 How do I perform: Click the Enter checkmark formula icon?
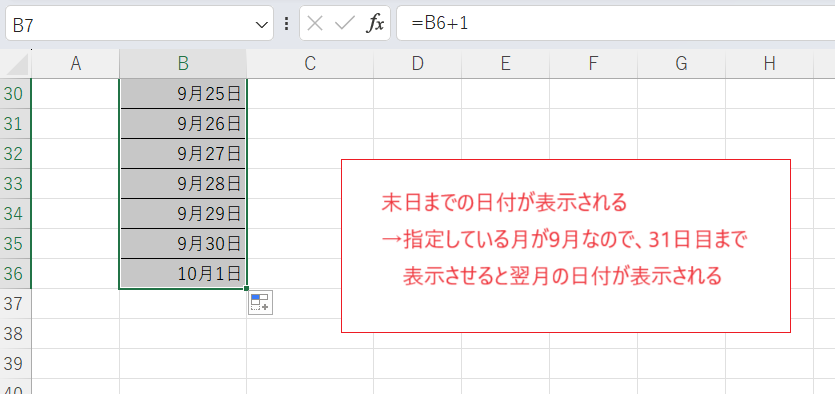345,23
